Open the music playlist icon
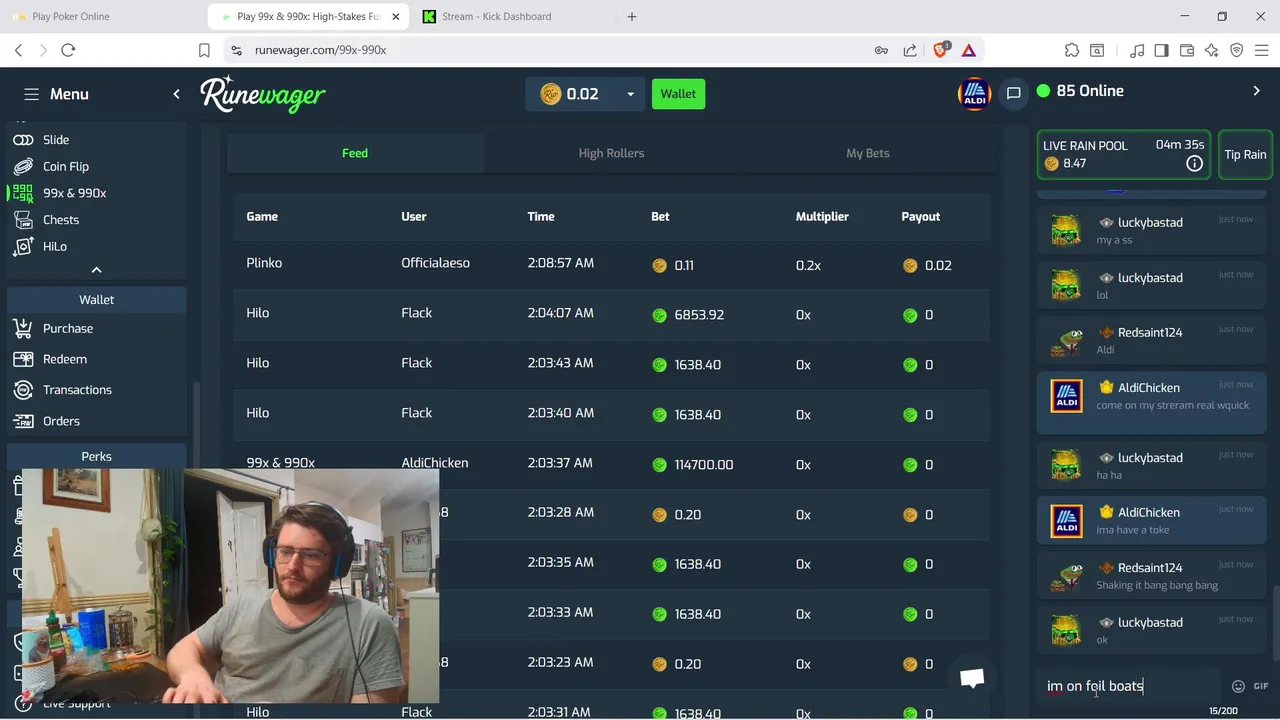 coord(1137,50)
